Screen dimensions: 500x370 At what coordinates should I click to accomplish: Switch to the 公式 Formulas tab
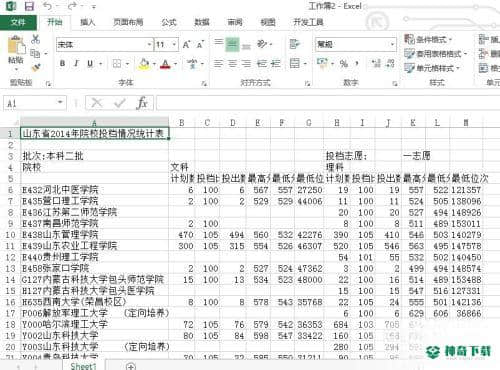click(x=169, y=22)
